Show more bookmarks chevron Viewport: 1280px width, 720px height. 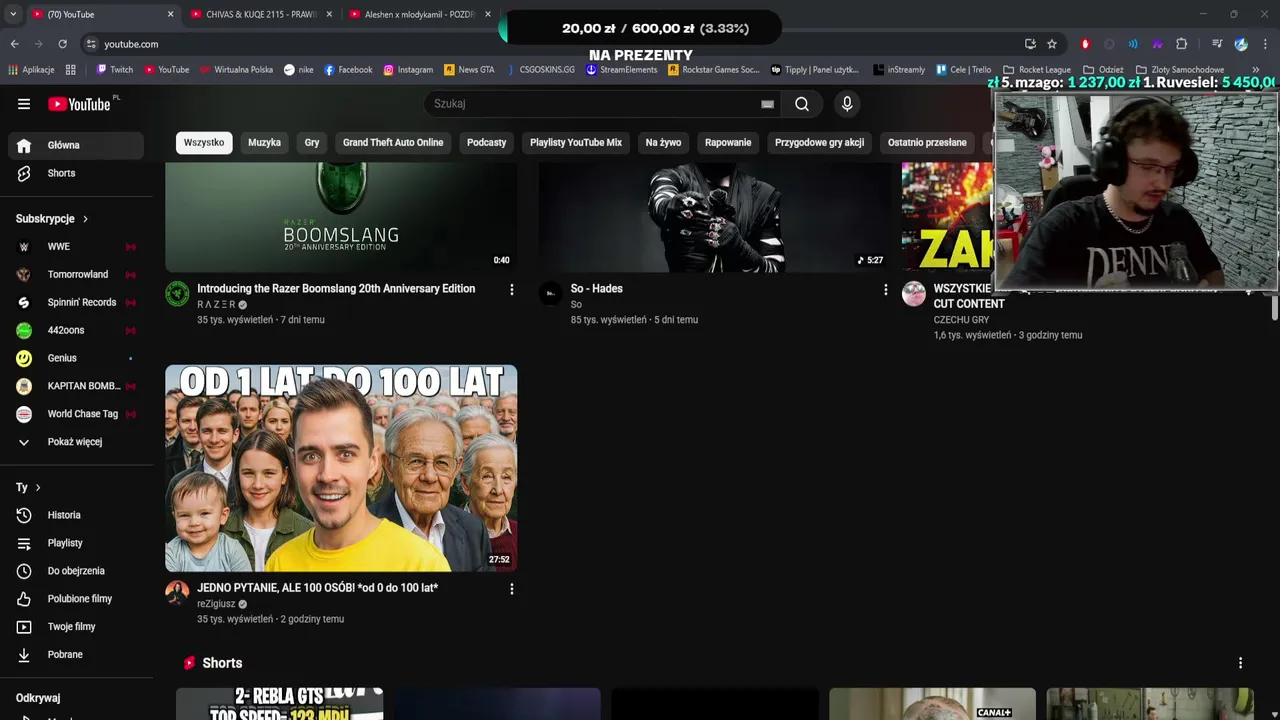coord(1256,70)
